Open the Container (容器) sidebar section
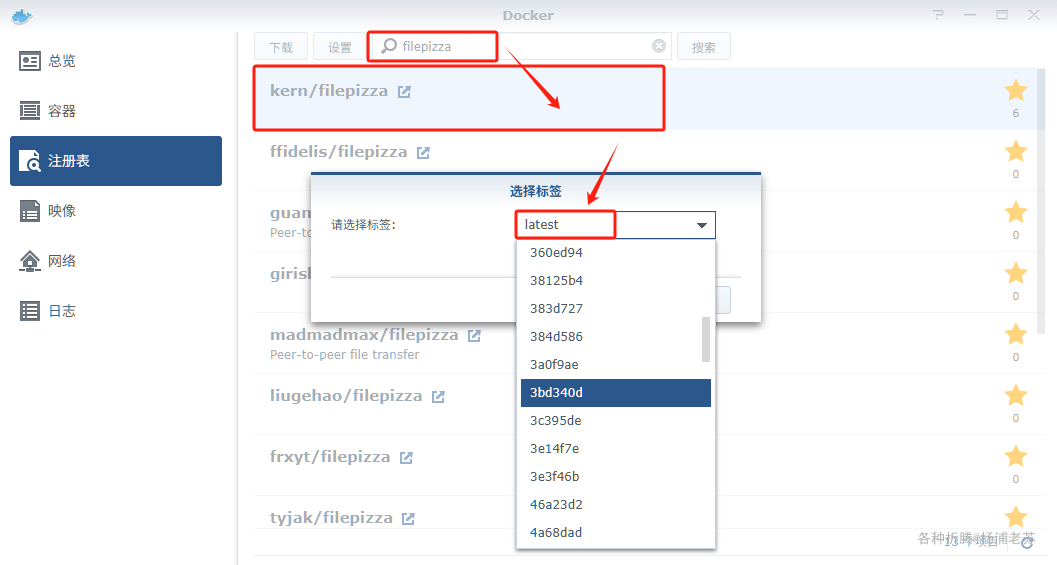The image size is (1057, 565). 116,111
